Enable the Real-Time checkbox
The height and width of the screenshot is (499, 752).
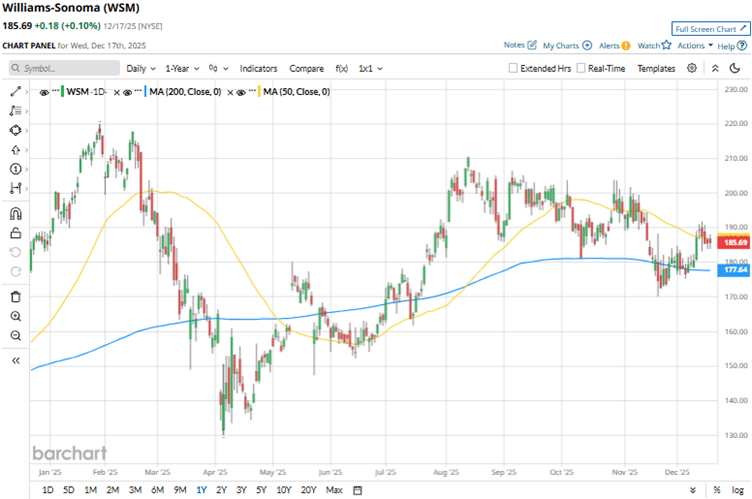pyautogui.click(x=580, y=68)
